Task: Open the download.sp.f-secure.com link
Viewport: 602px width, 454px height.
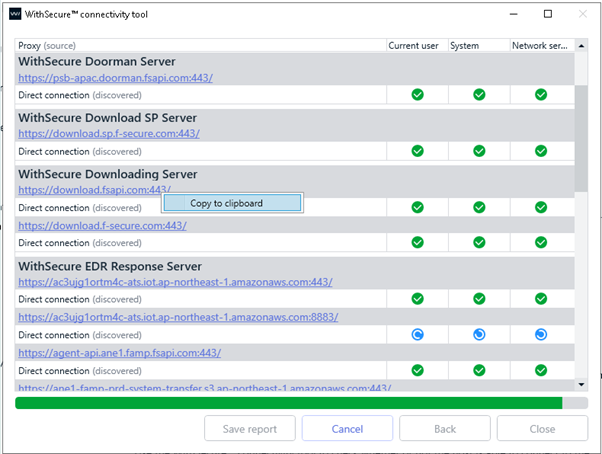Action: [x=109, y=134]
